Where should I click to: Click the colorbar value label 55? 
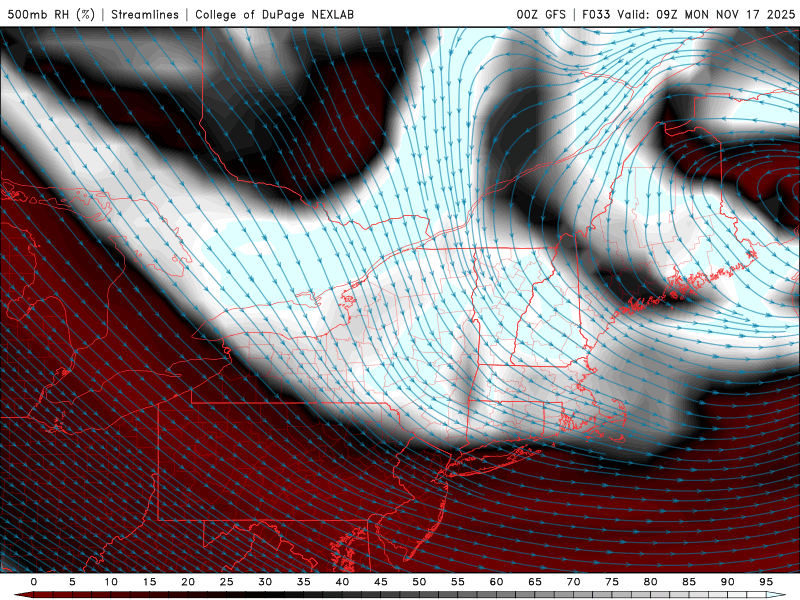(x=458, y=582)
